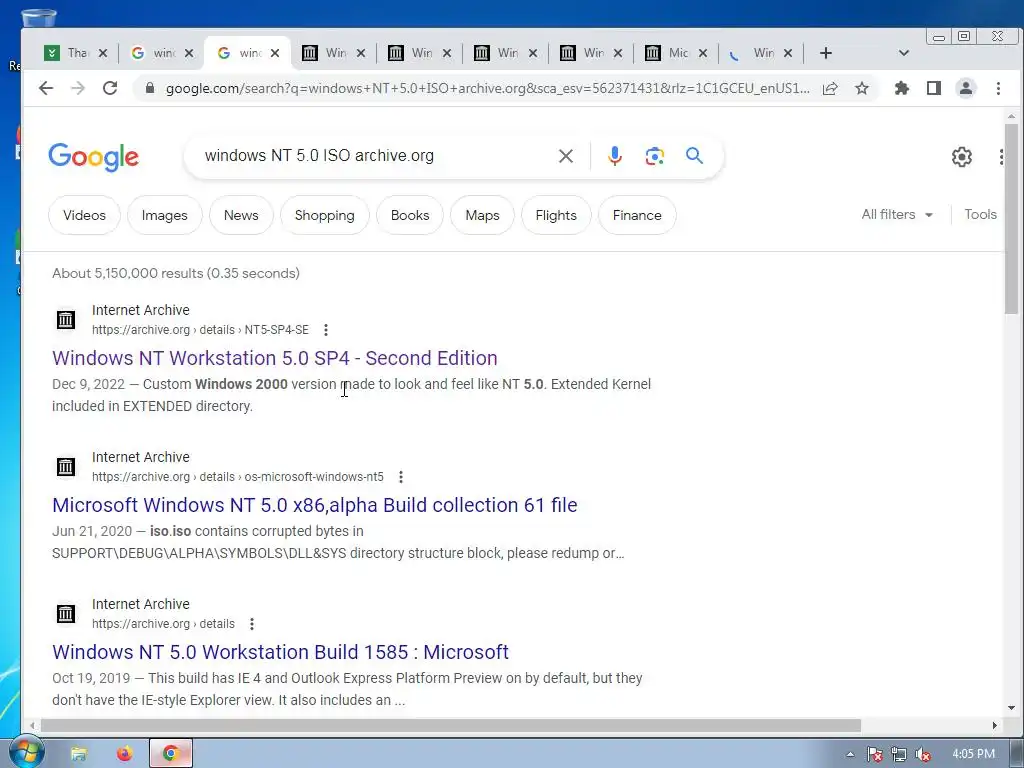The height and width of the screenshot is (768, 1024).
Task: Click the Recycle Bin on the desktop
Action: pyautogui.click(x=37, y=18)
